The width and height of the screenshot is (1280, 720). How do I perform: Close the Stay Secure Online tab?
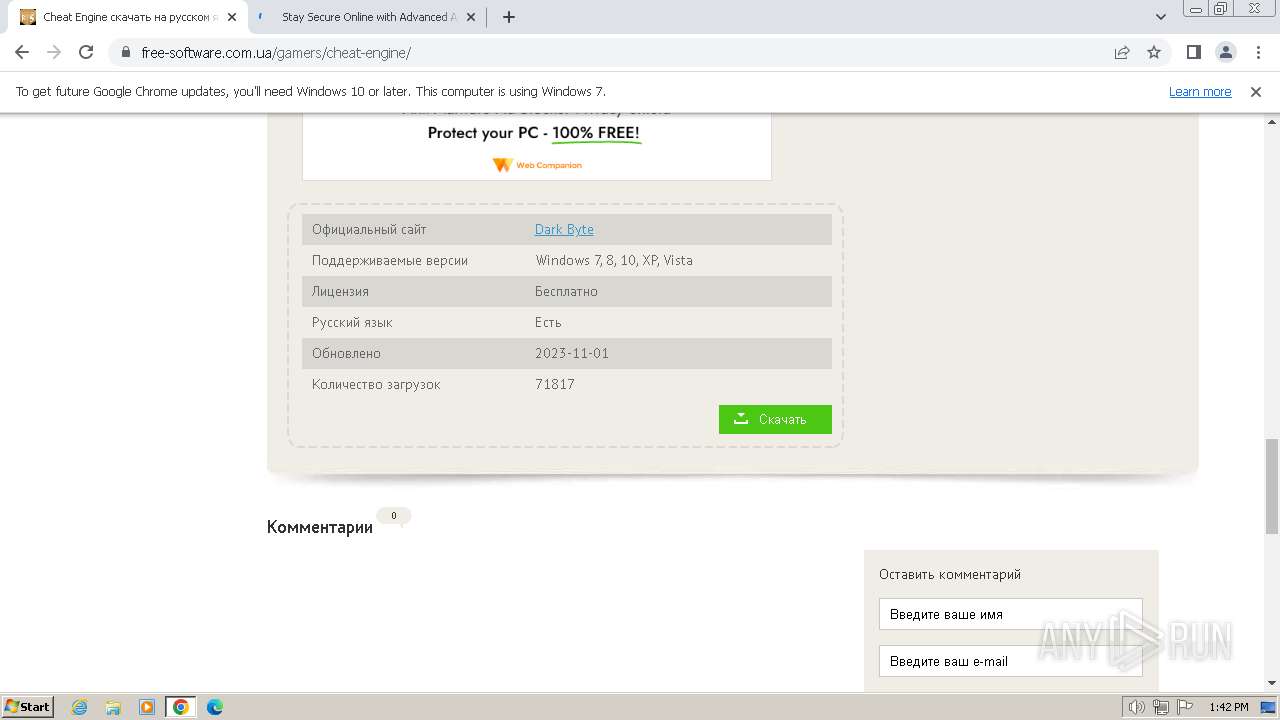click(471, 17)
